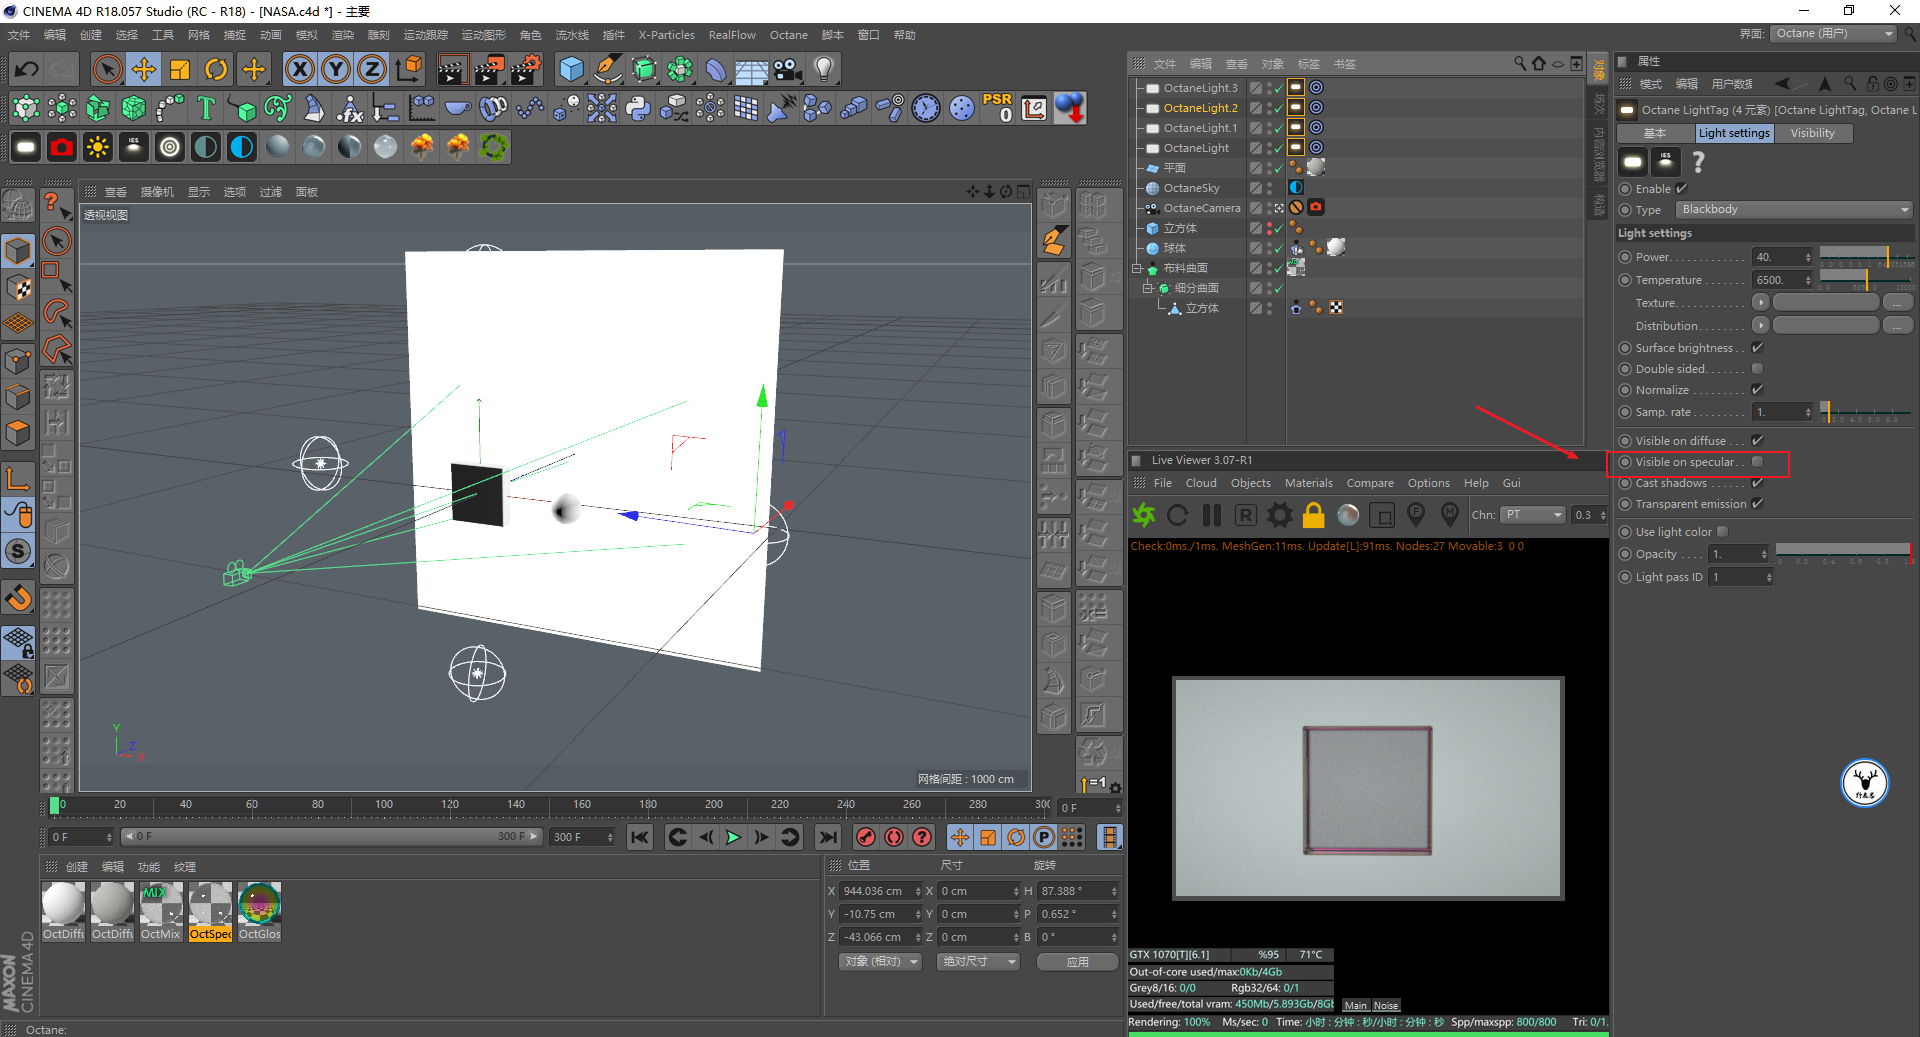Click the Octane sun light icon

[x=98, y=147]
